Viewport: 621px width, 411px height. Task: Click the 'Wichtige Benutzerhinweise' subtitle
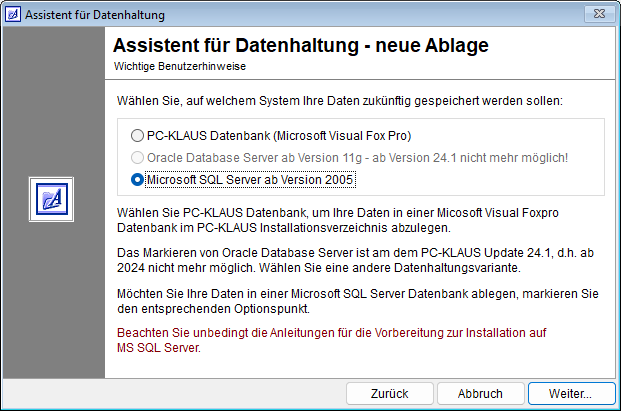180,66
